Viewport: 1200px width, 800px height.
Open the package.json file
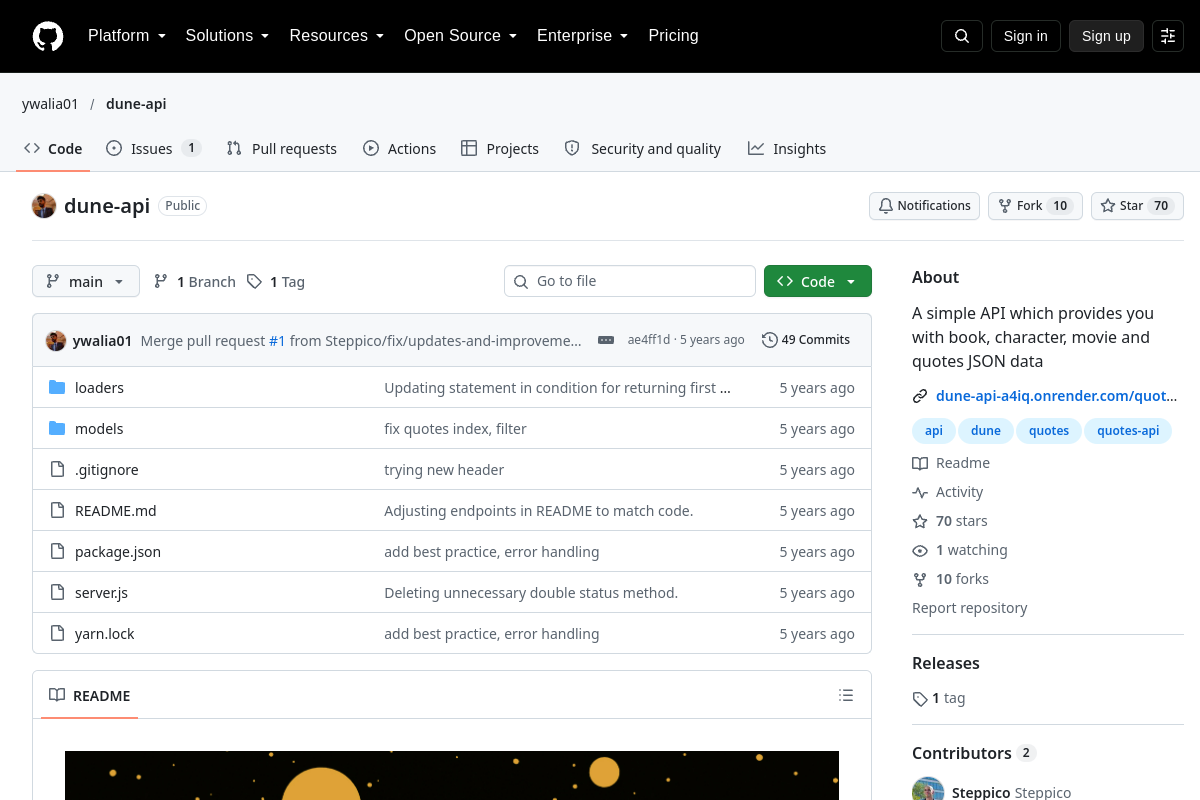[x=118, y=552]
